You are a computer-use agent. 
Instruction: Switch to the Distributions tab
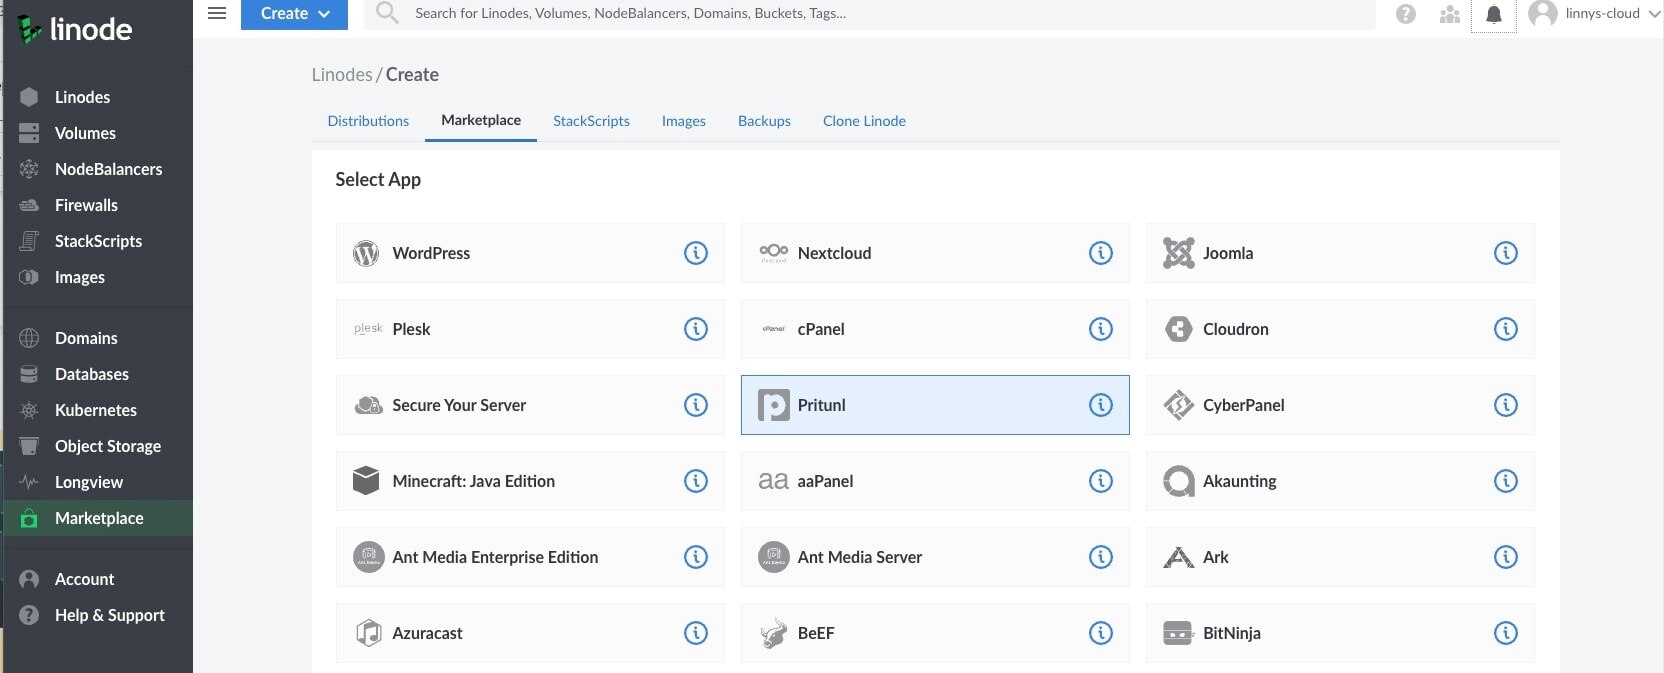(x=368, y=121)
